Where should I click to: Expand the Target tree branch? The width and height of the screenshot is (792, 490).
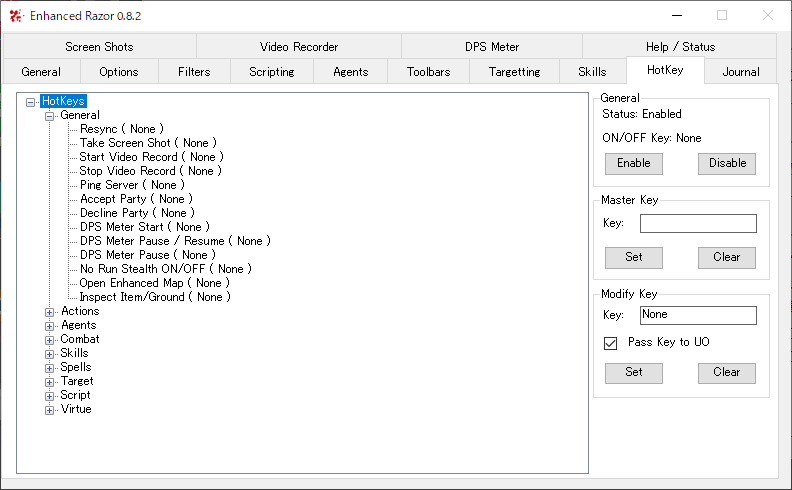(50, 382)
